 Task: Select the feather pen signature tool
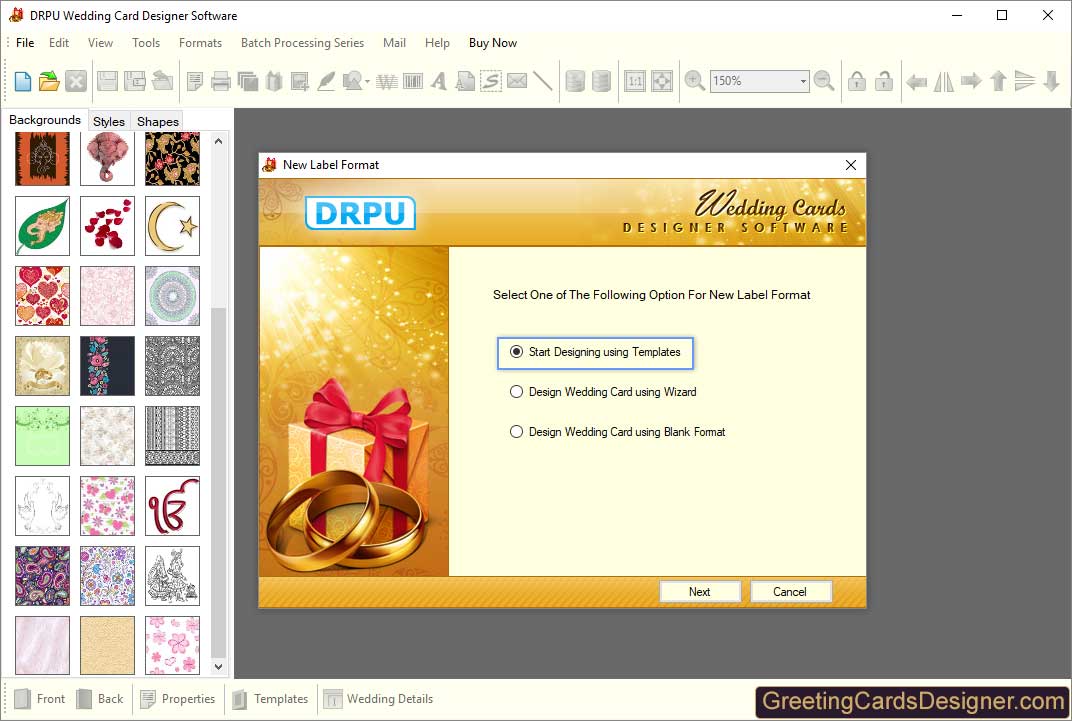click(326, 81)
